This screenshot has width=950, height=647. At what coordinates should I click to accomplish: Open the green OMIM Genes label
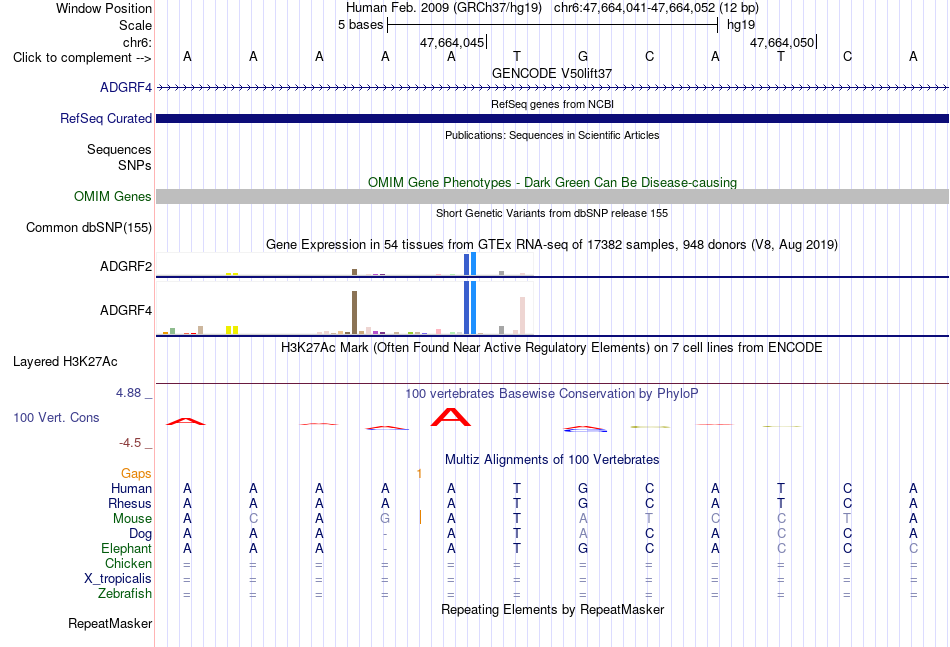coord(113,196)
